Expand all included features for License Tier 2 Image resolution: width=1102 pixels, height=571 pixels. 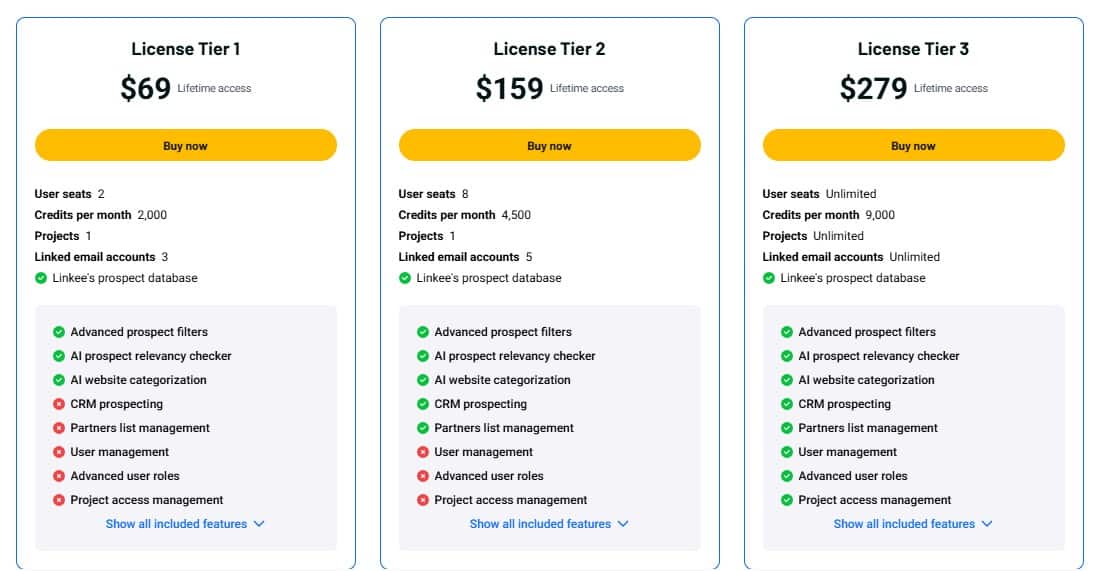pos(549,524)
